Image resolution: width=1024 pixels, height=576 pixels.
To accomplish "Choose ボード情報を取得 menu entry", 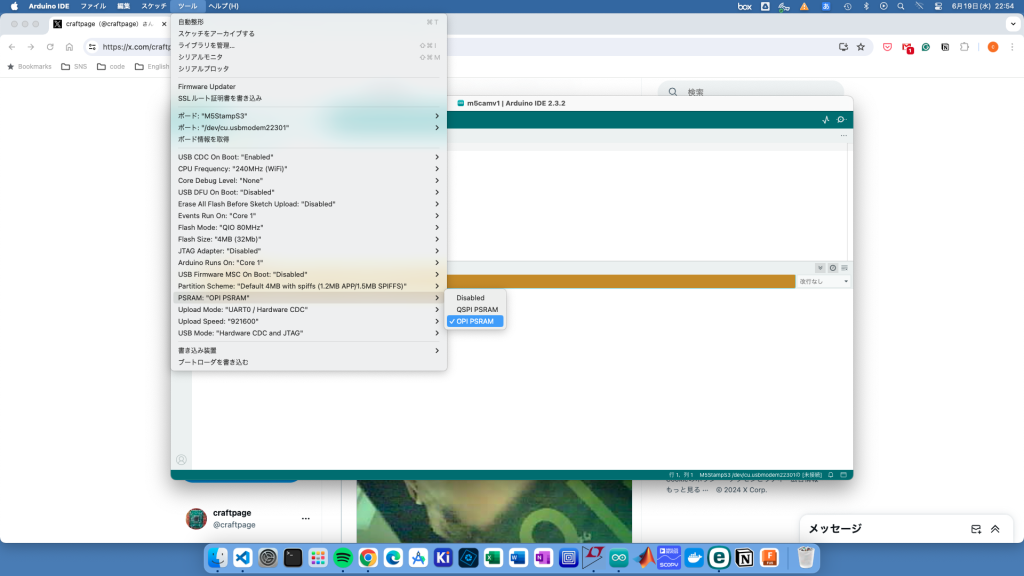I will pyautogui.click(x=309, y=140).
